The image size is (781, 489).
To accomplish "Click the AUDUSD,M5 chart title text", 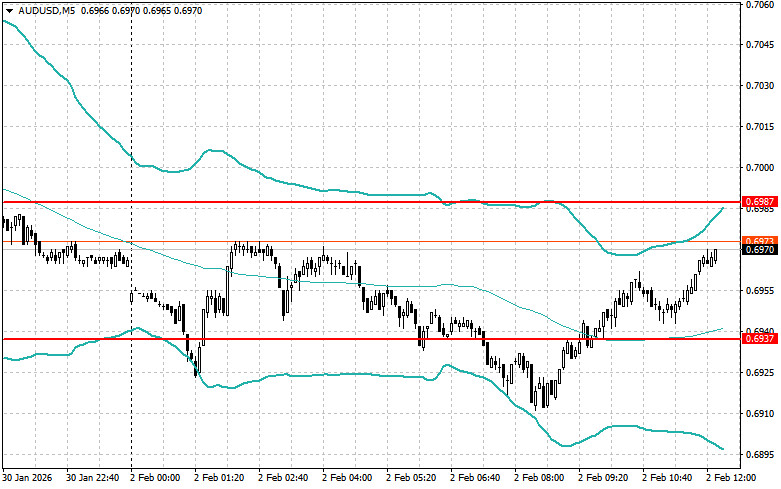I will [47, 10].
